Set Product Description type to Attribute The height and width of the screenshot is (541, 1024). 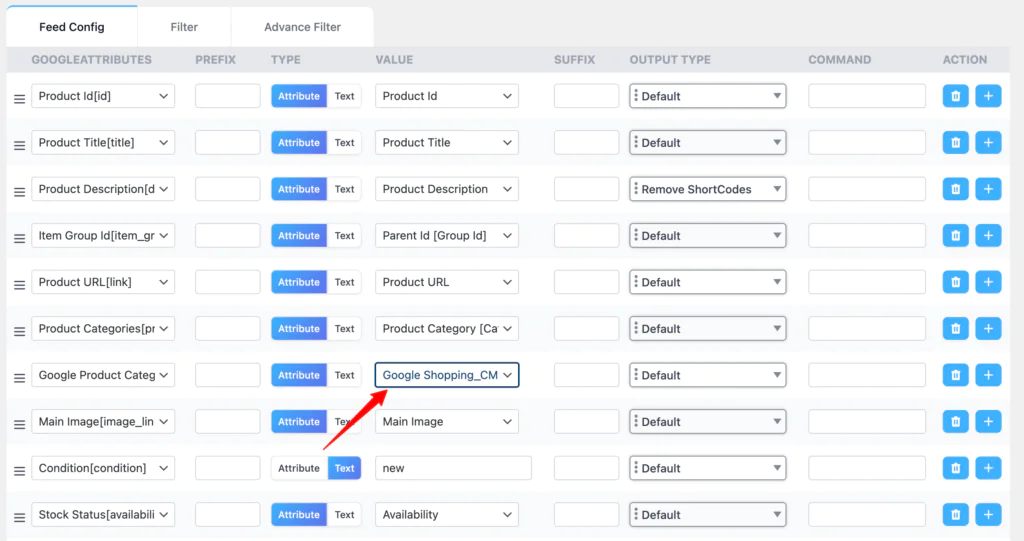[x=299, y=189]
